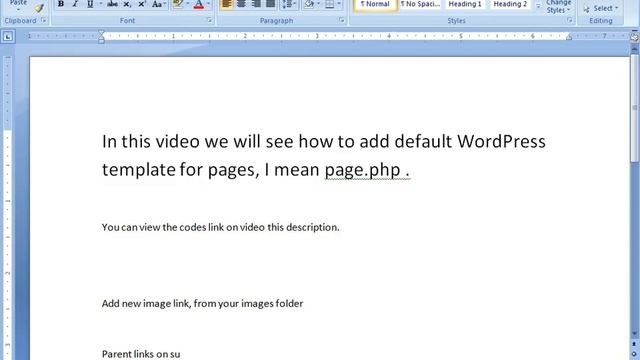The width and height of the screenshot is (640, 360).
Task: Click the word "WordPress" in the heading
Action: (x=501, y=141)
